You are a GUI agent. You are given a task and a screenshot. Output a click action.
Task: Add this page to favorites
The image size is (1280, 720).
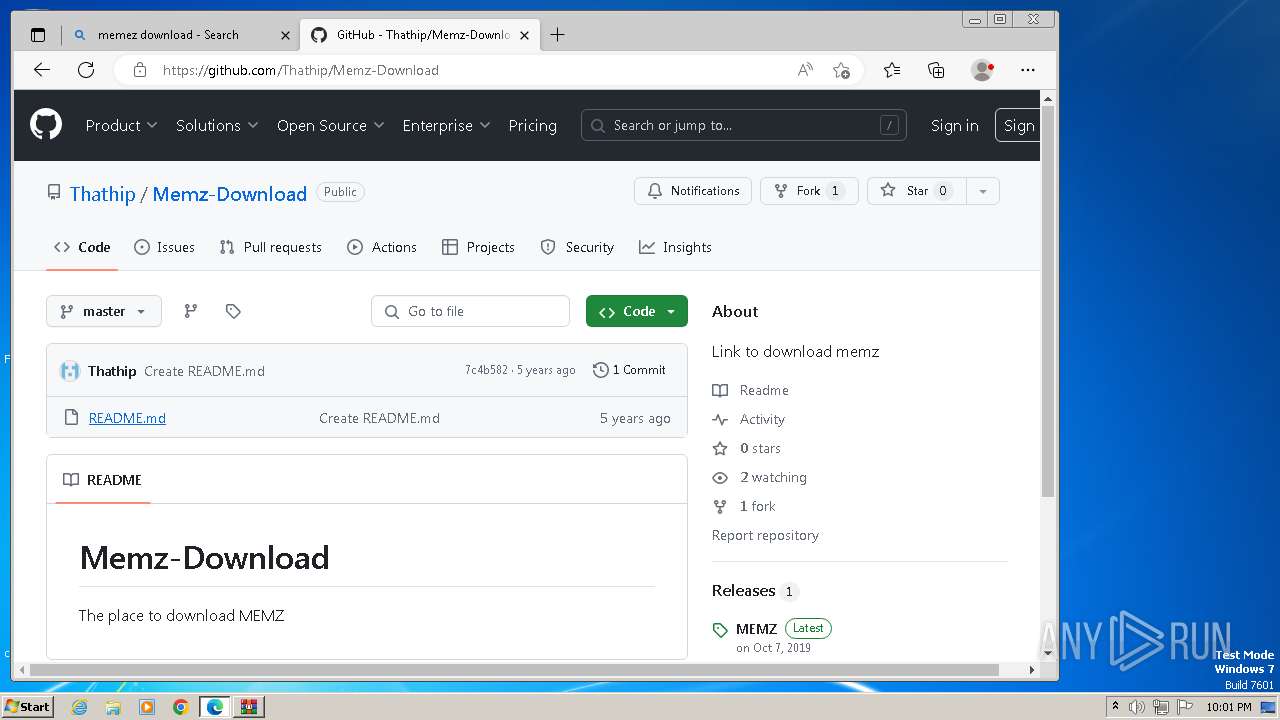841,70
